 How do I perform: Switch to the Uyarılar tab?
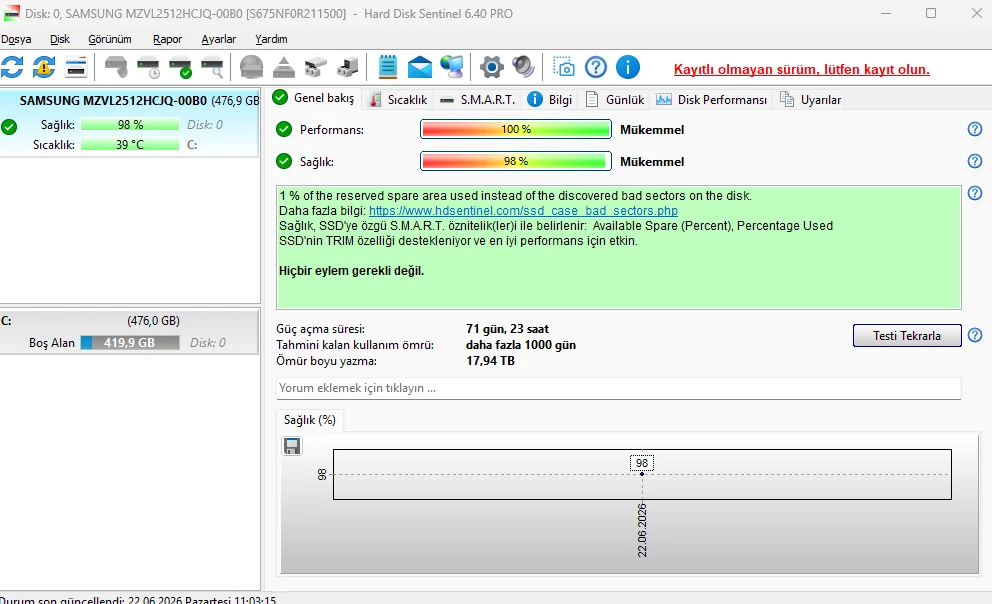[811, 100]
